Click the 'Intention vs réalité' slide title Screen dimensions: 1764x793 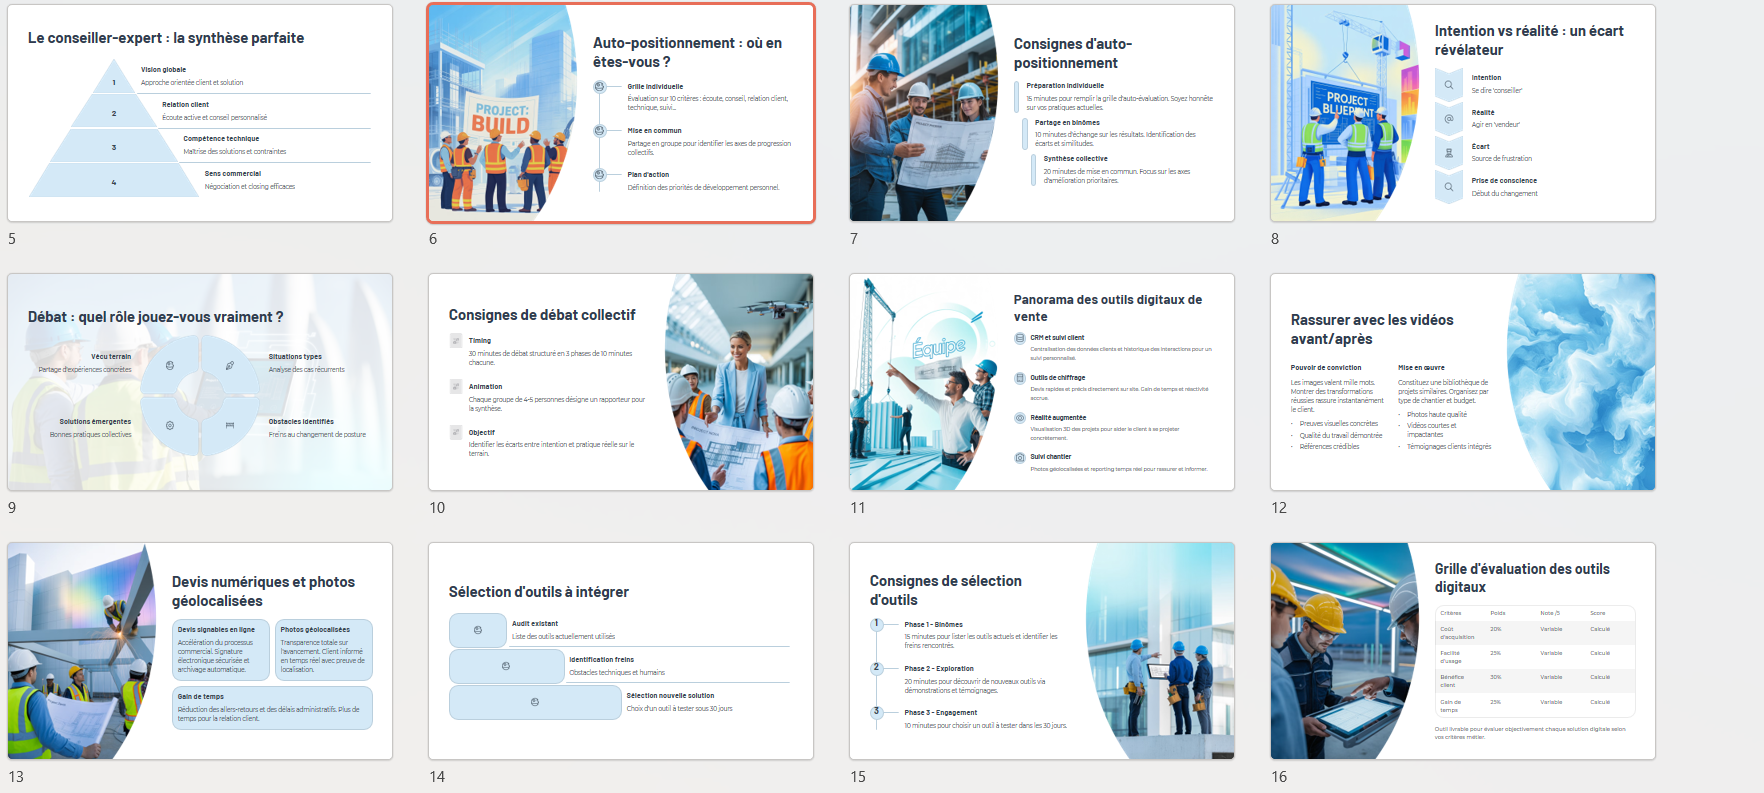coord(1528,40)
